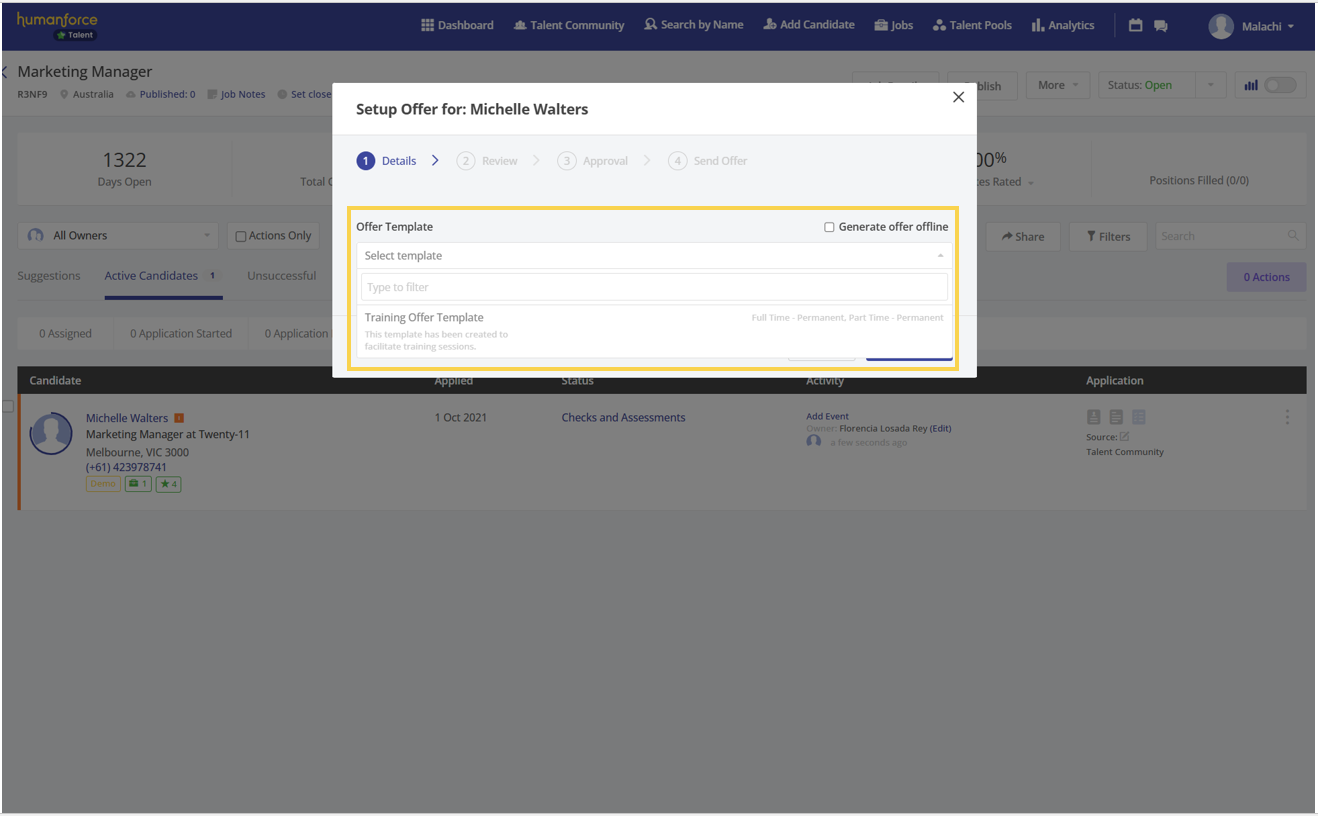
Task: Click the resume icon under Application column
Action: (1094, 417)
